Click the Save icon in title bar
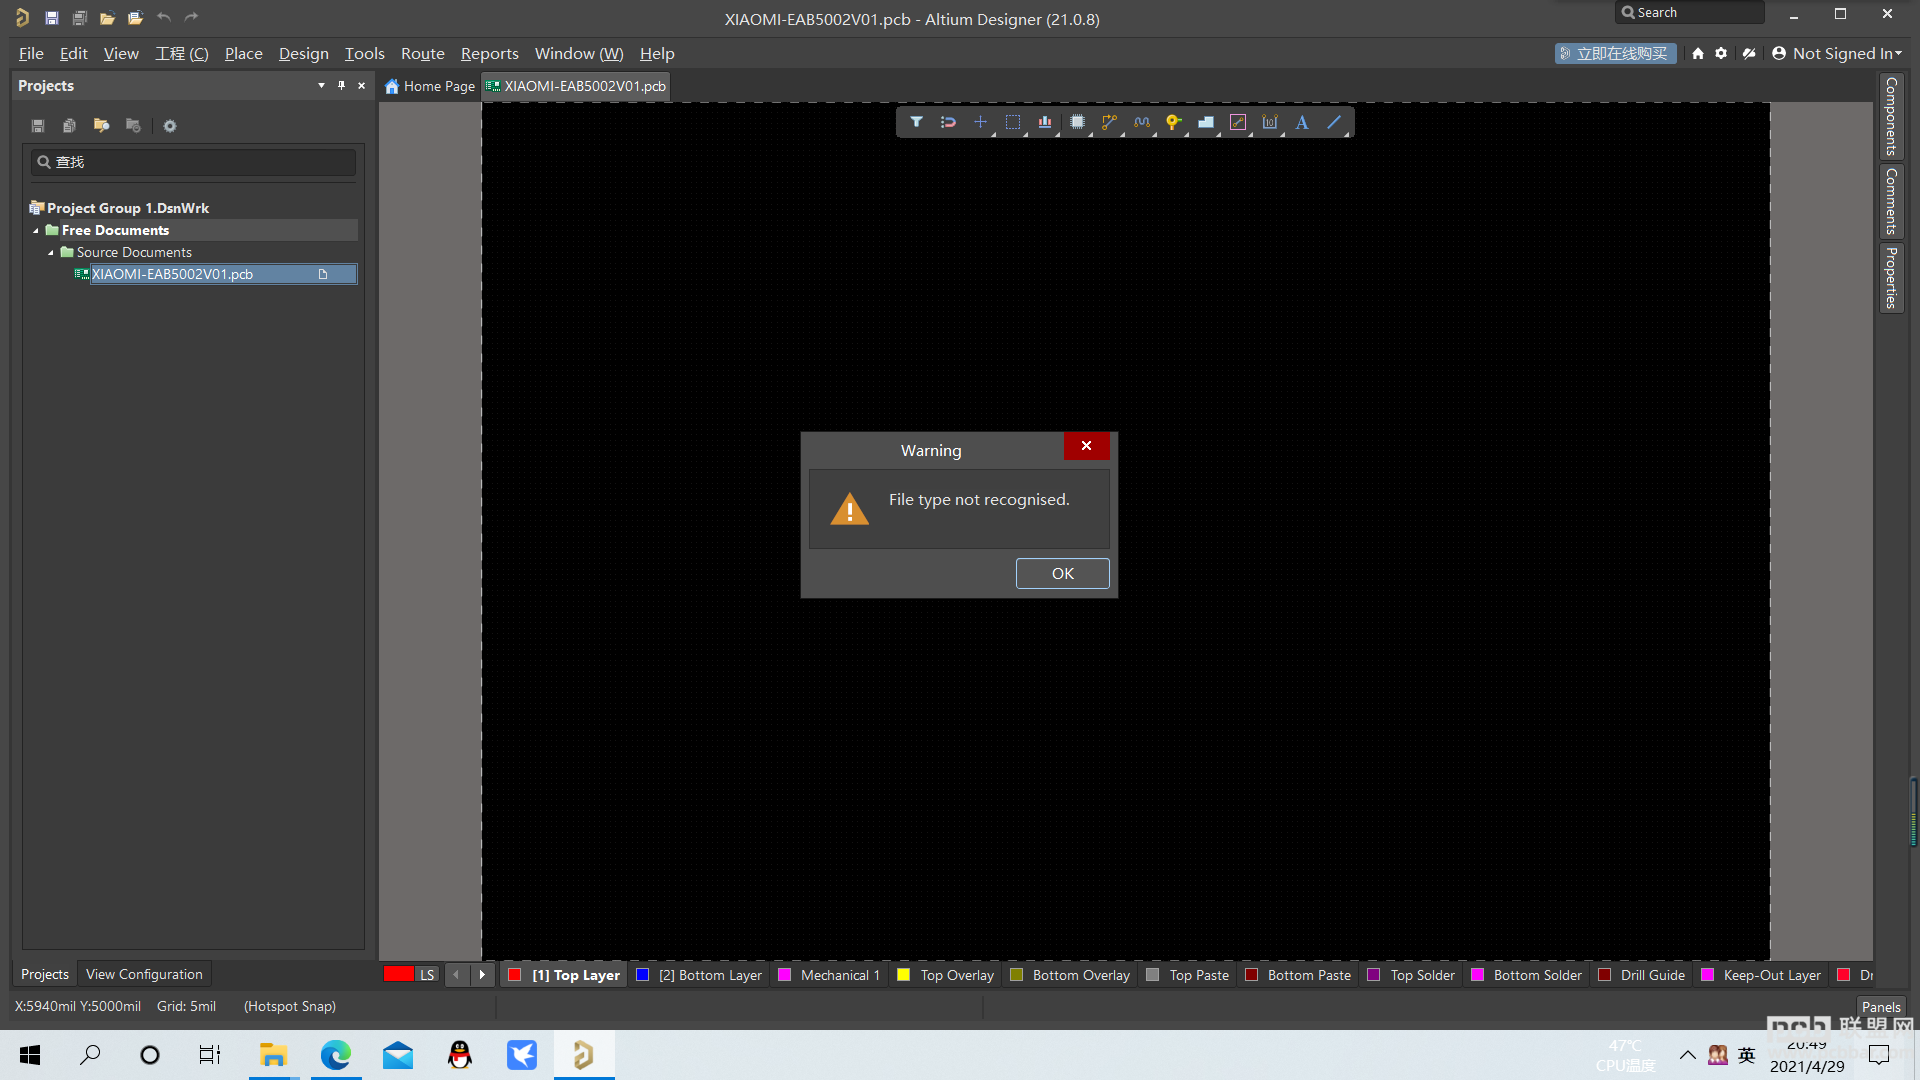1920x1080 pixels. pos(52,18)
